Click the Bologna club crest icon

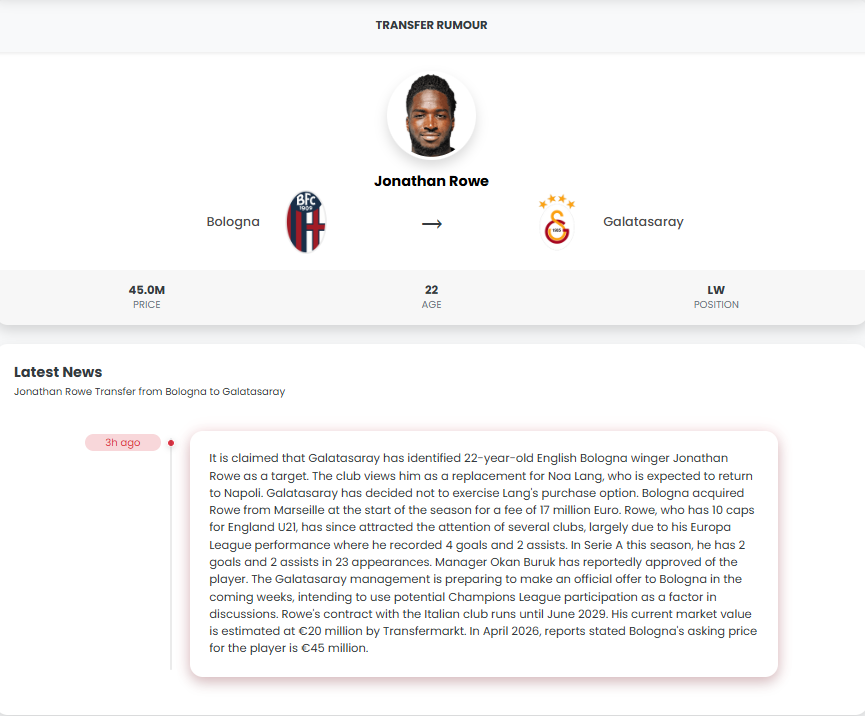[306, 222]
